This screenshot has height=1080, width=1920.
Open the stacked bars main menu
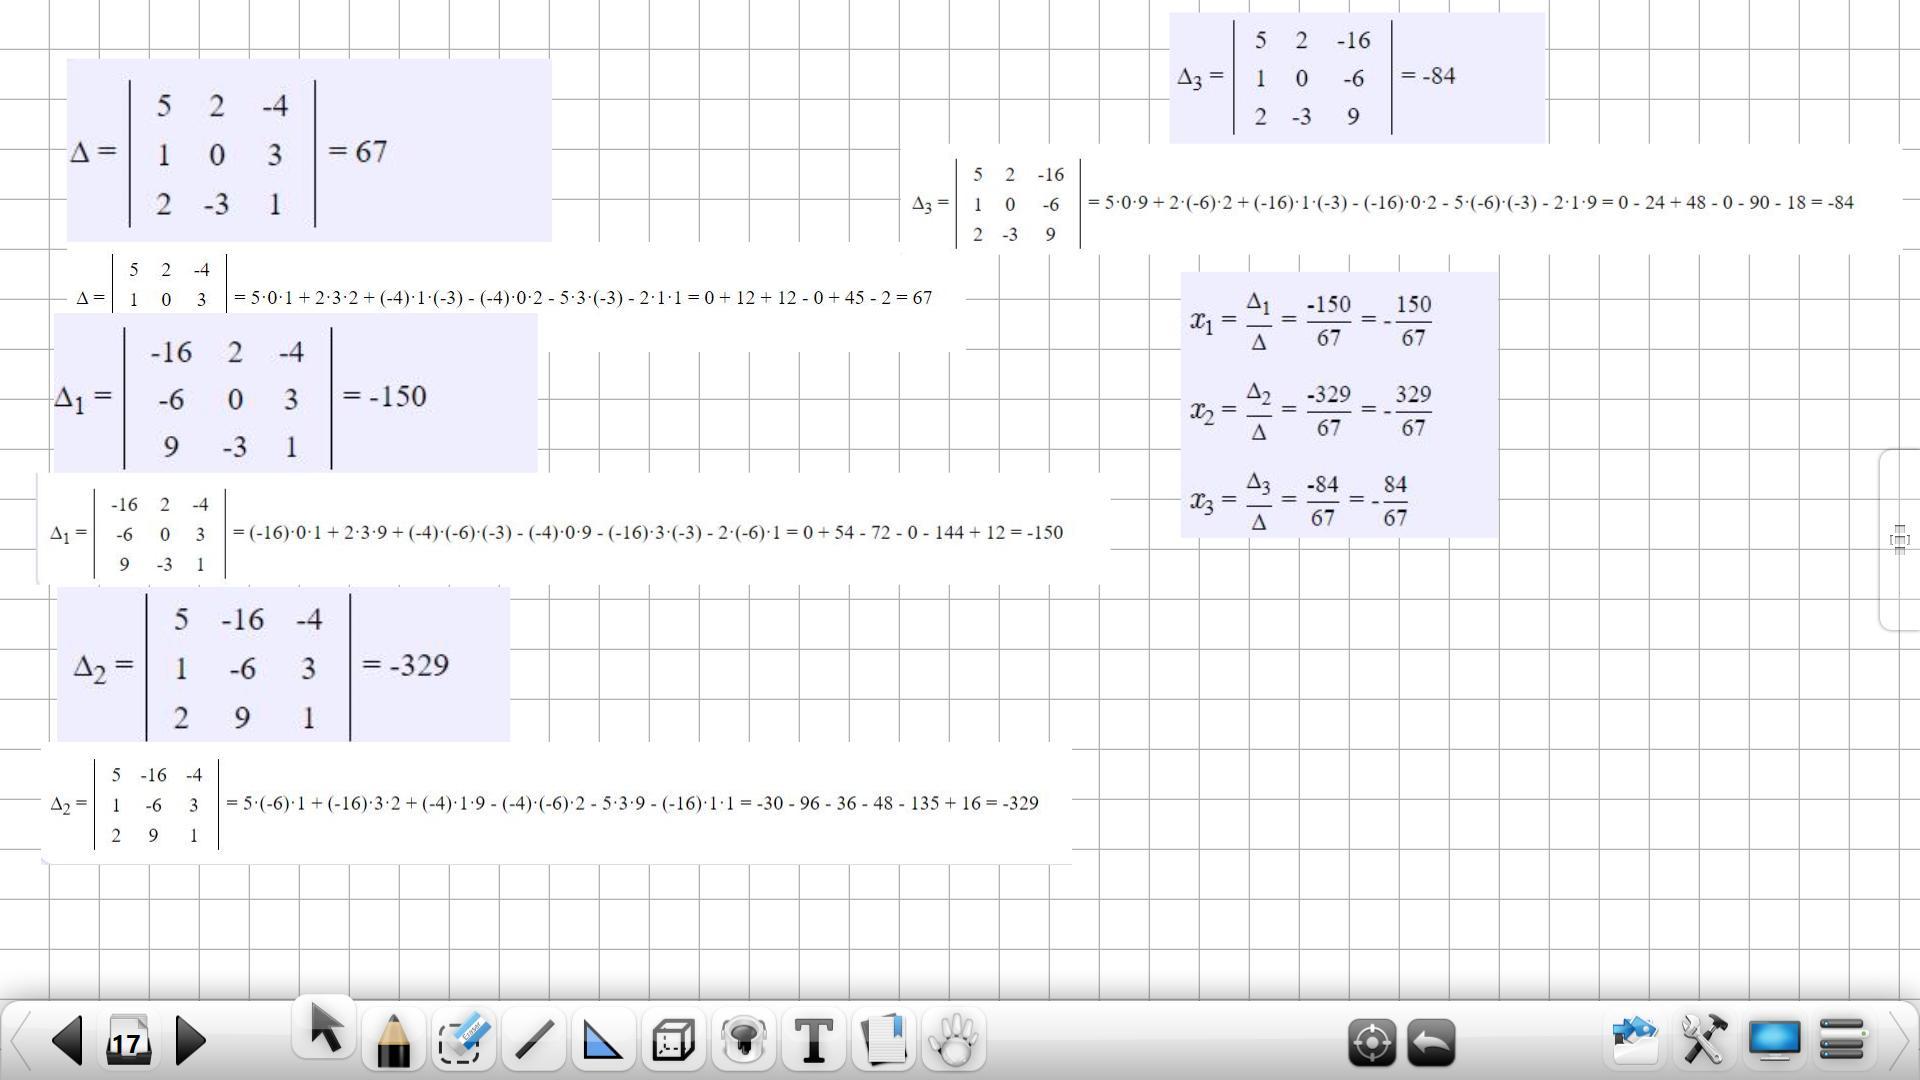click(1842, 1041)
